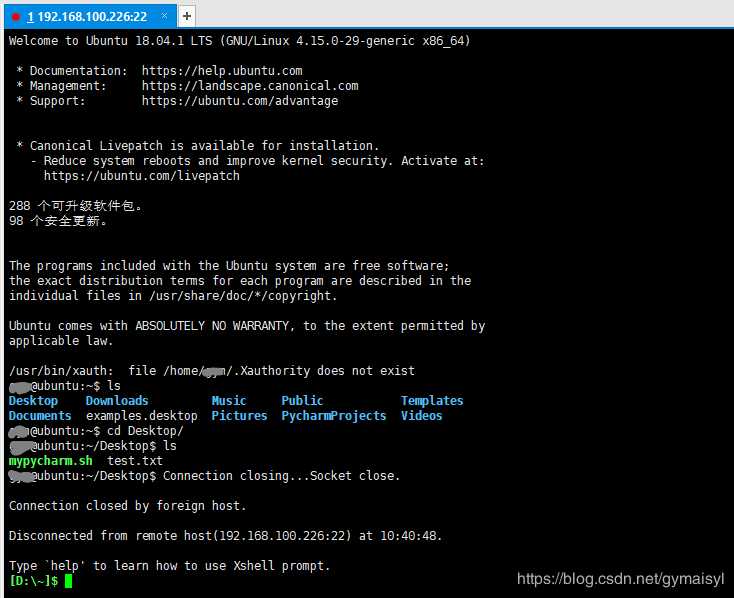The height and width of the screenshot is (598, 734).
Task: Click the https://landscape.canonical.com URL
Action: pyautogui.click(x=250, y=86)
